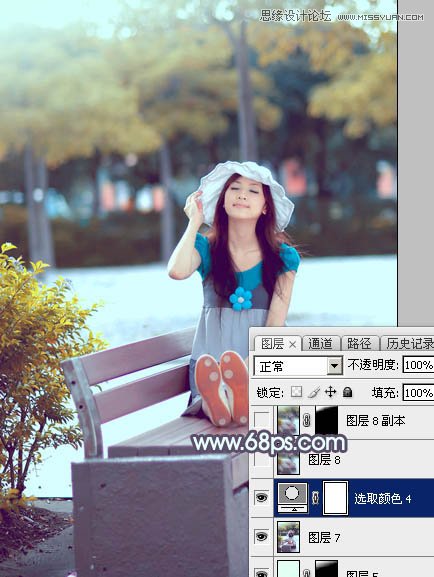Show the 图层 8 layer visibility
The width and height of the screenshot is (434, 577).
[262, 459]
